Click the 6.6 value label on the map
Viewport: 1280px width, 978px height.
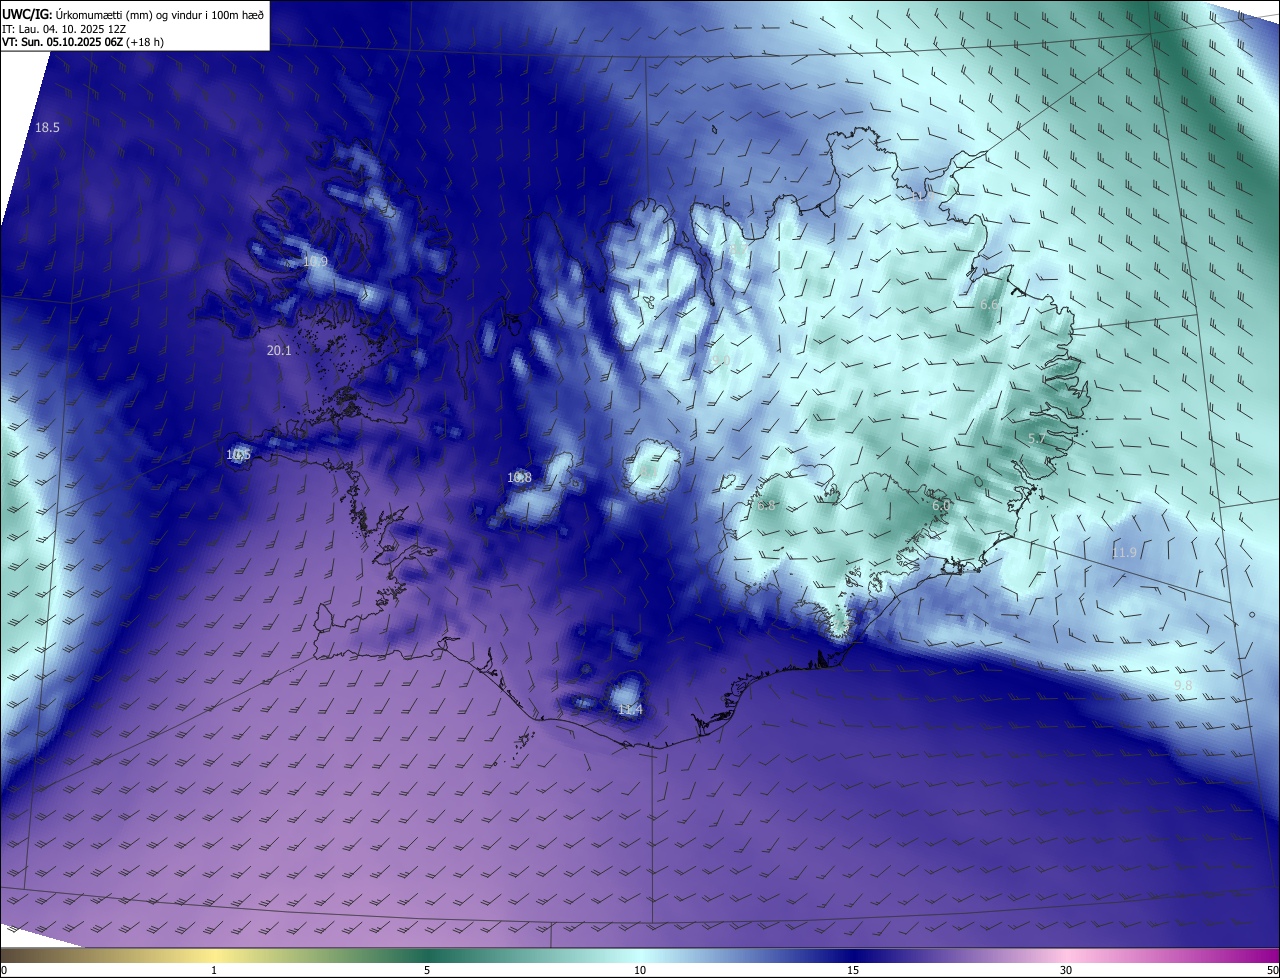click(989, 304)
